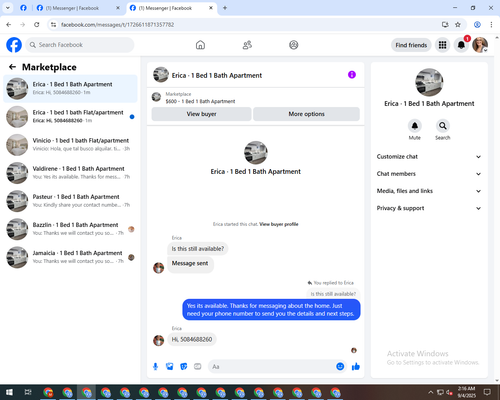Open notifications bell with red badge

point(461,45)
